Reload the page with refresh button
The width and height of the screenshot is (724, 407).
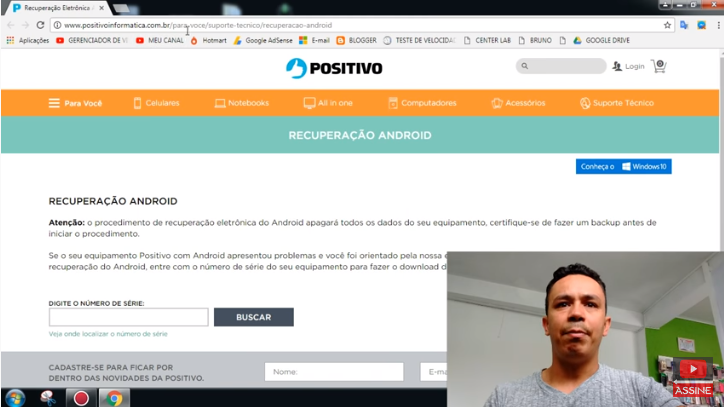coord(40,25)
